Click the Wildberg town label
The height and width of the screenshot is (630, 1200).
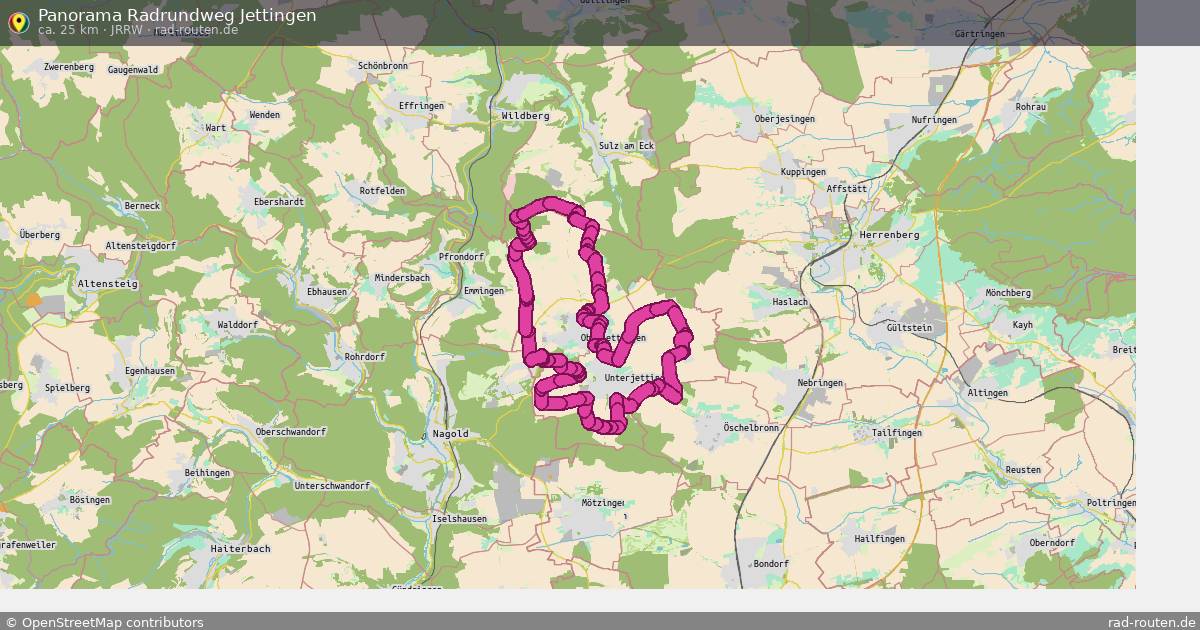tap(525, 116)
